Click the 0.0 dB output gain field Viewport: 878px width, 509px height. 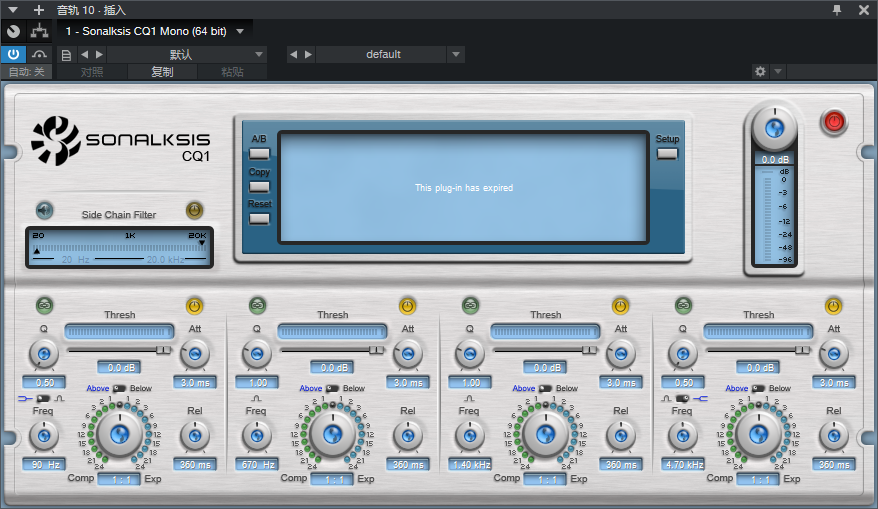pos(775,160)
